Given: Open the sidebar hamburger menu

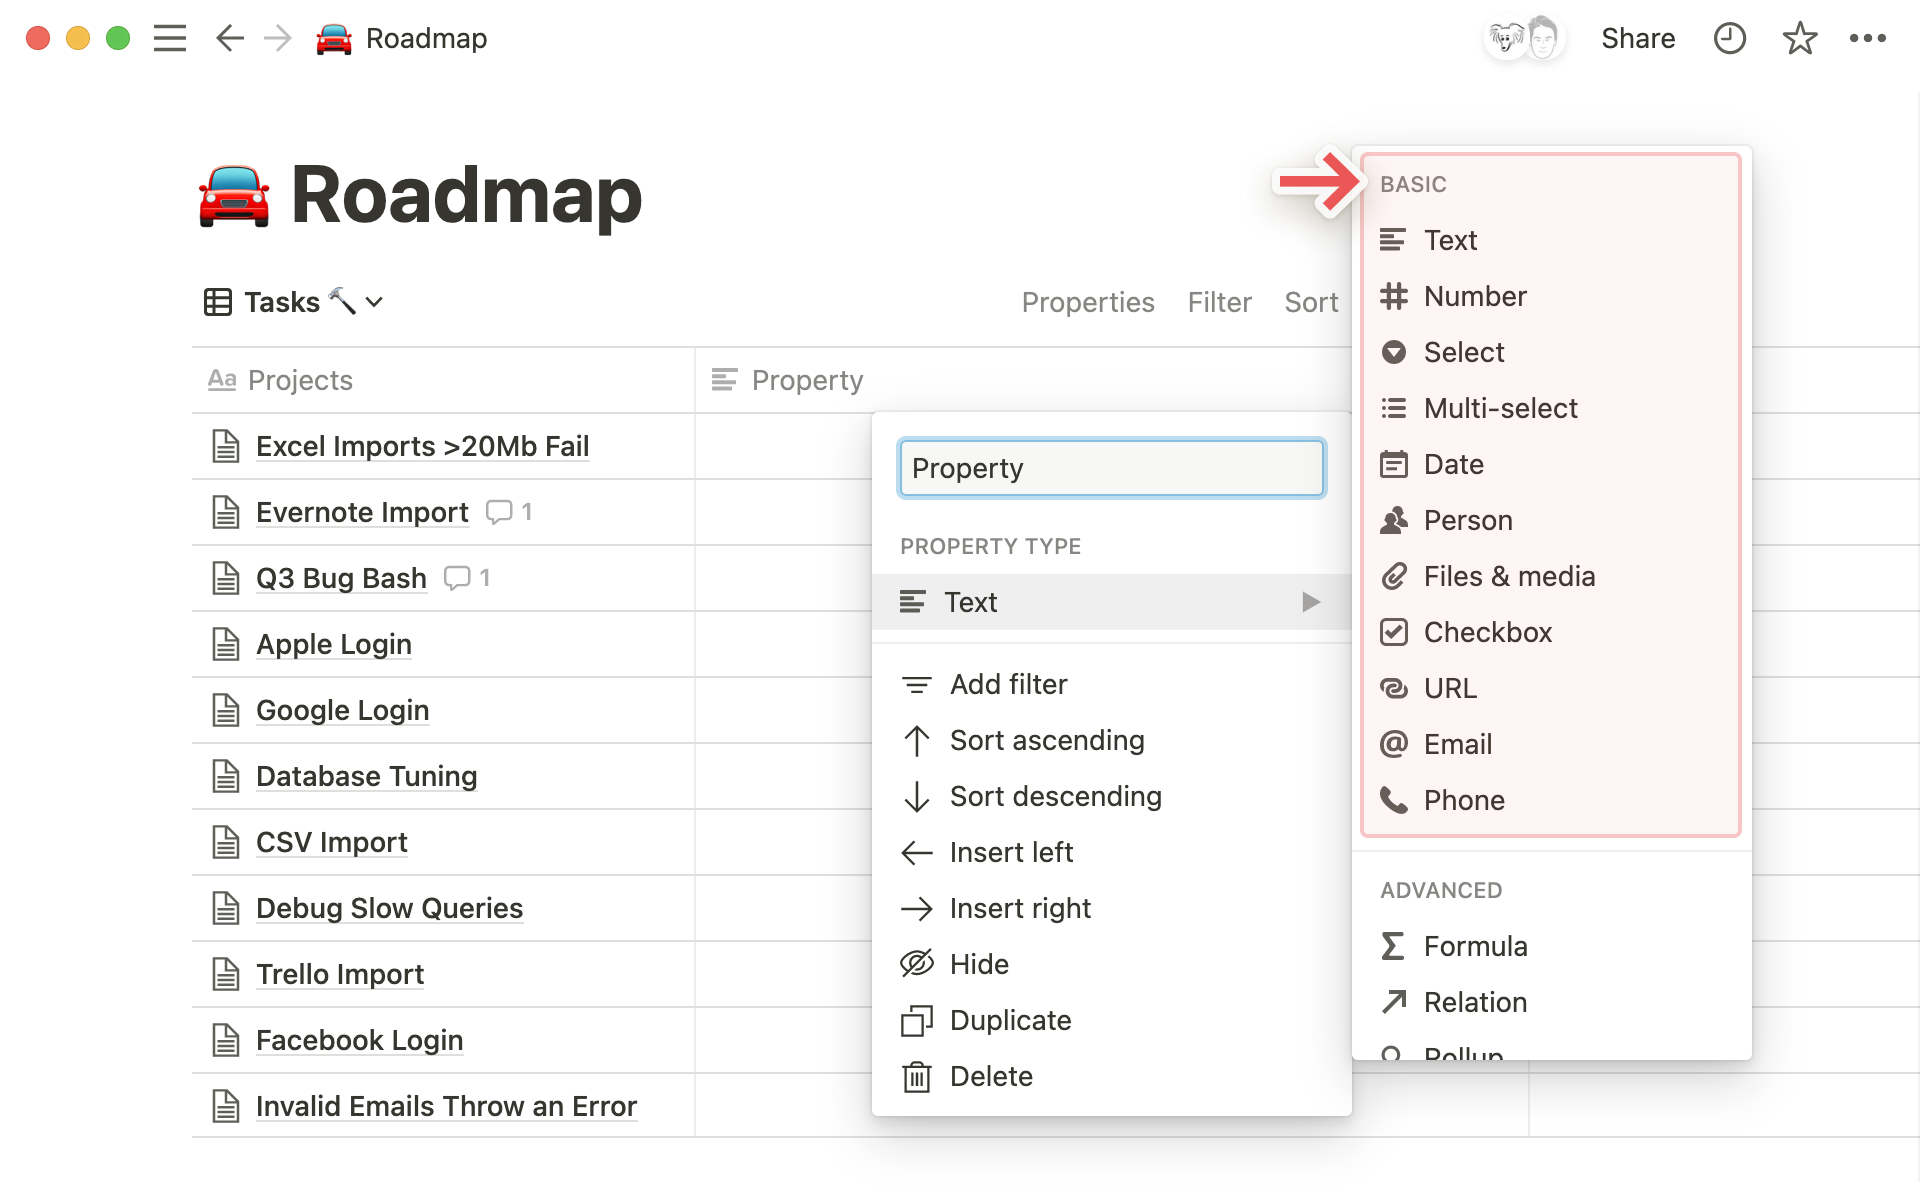Looking at the screenshot, I should pyautogui.click(x=170, y=38).
